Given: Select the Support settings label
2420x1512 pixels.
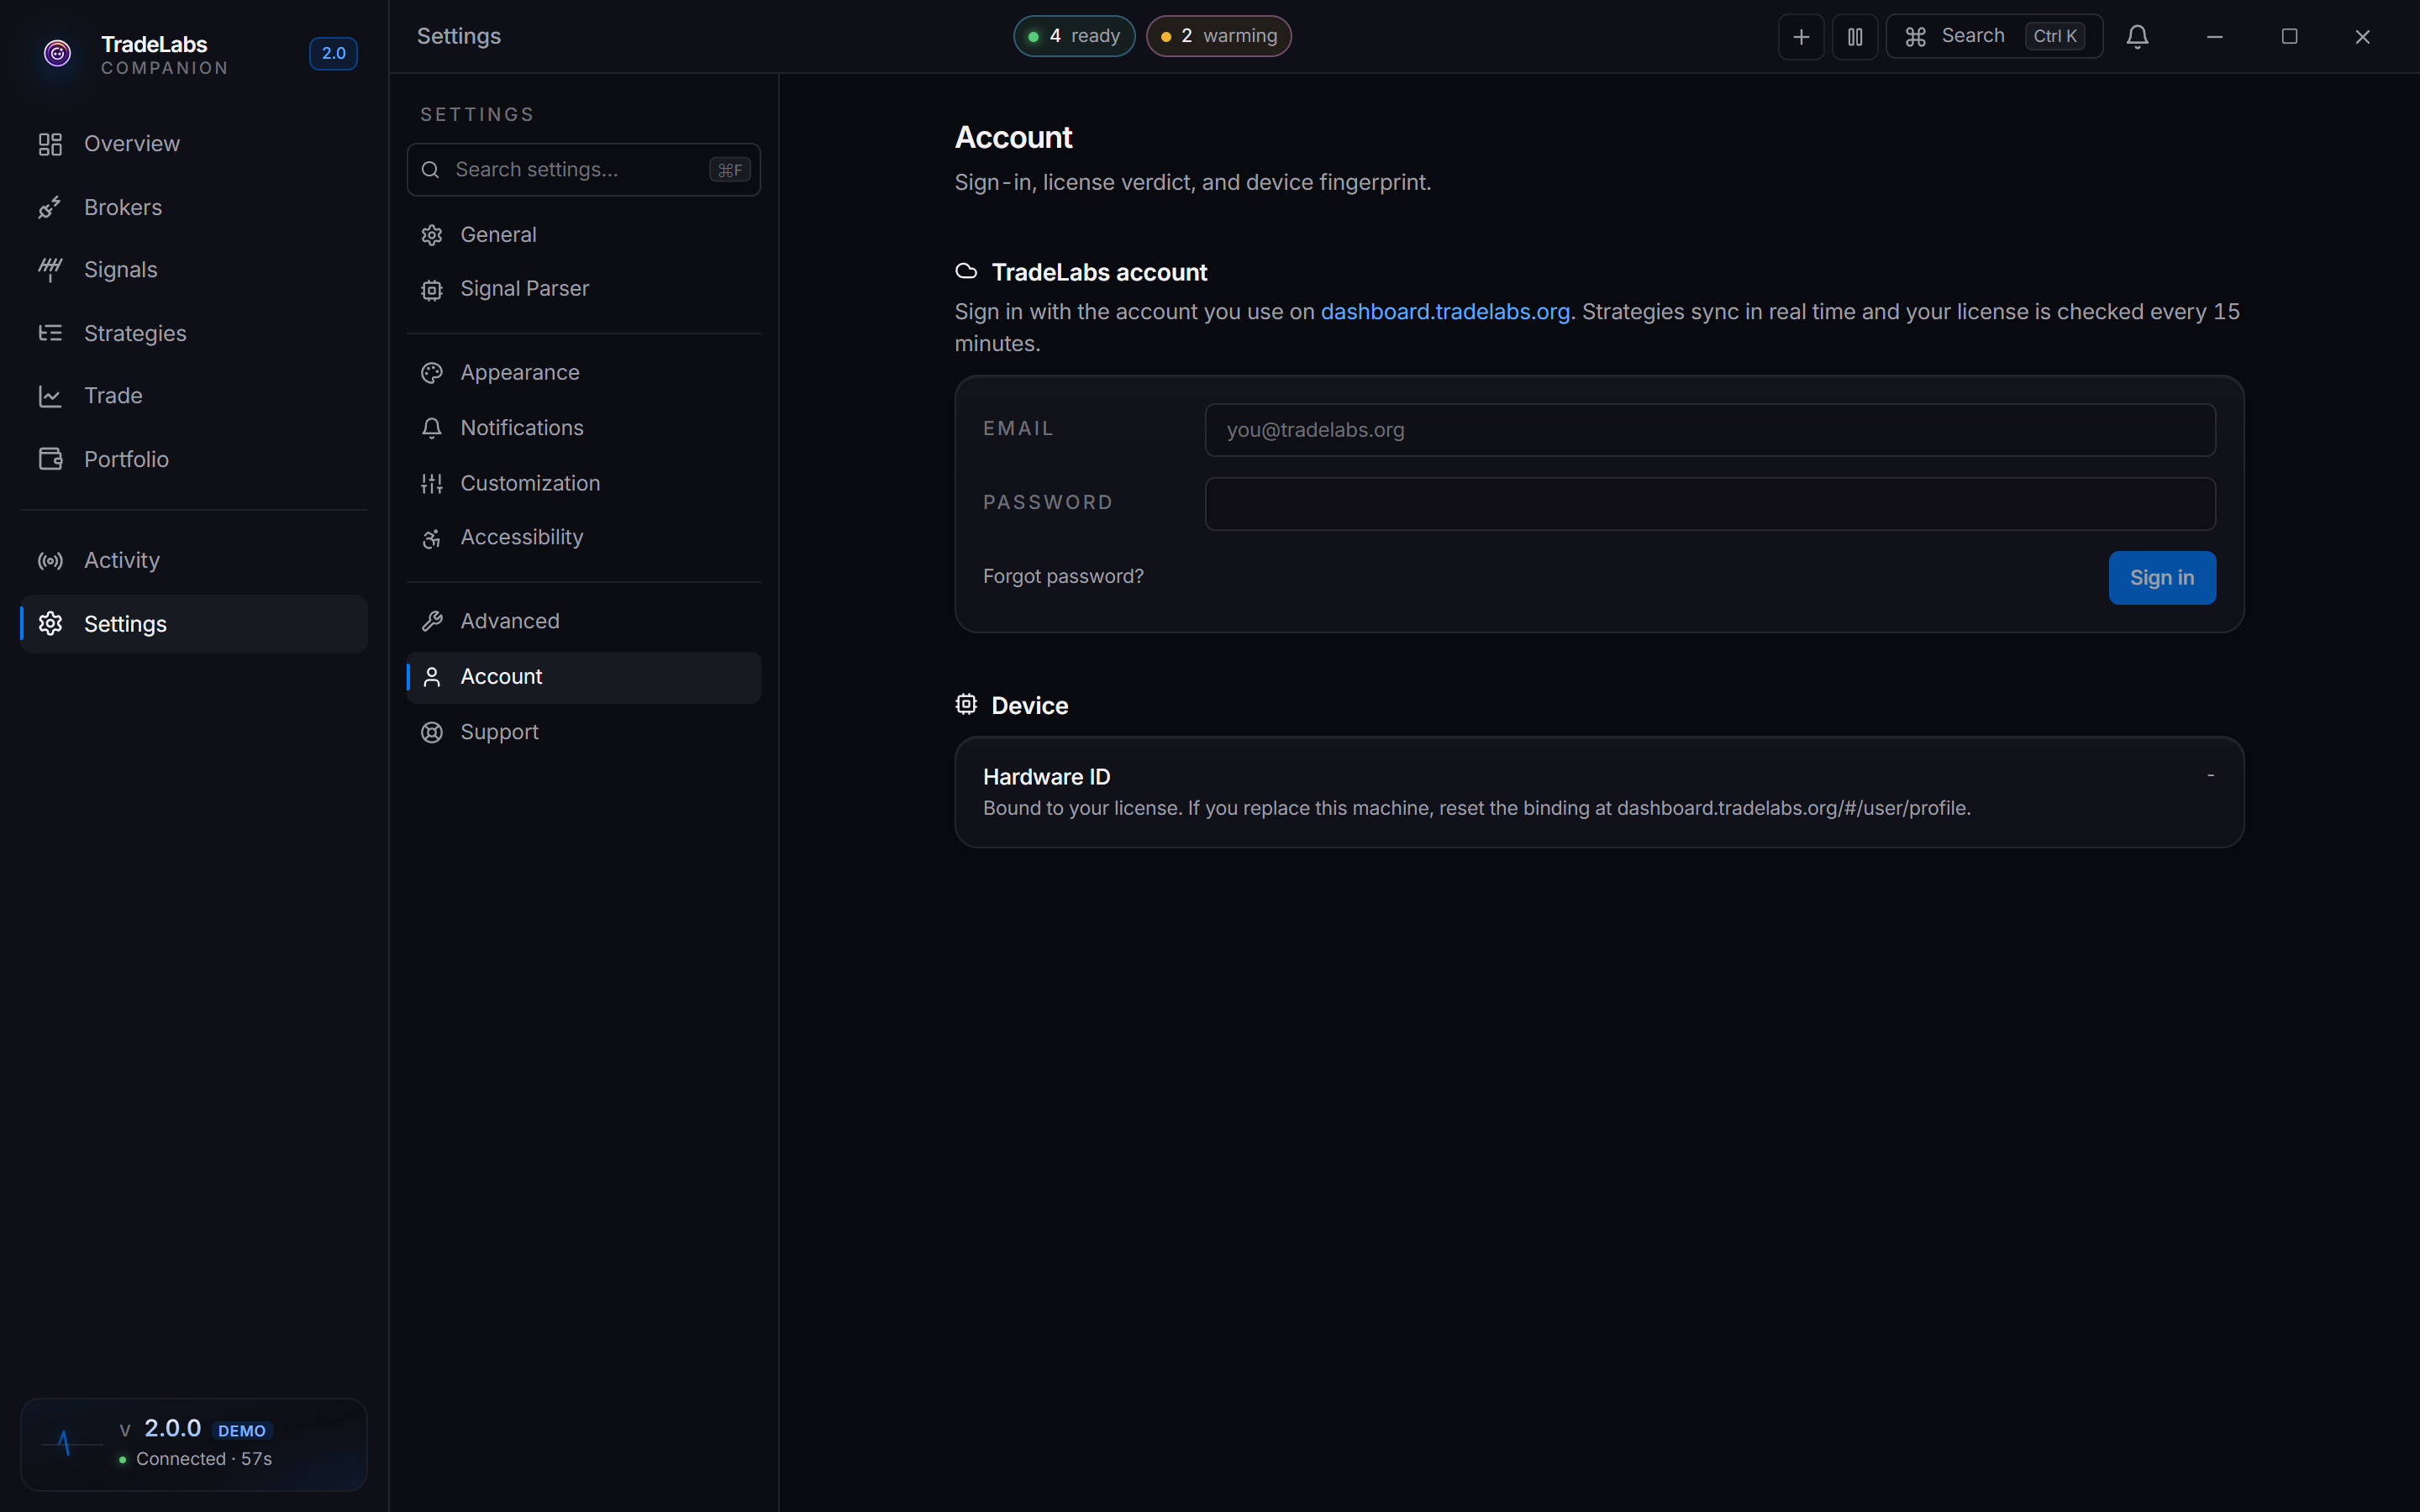Looking at the screenshot, I should (x=499, y=732).
